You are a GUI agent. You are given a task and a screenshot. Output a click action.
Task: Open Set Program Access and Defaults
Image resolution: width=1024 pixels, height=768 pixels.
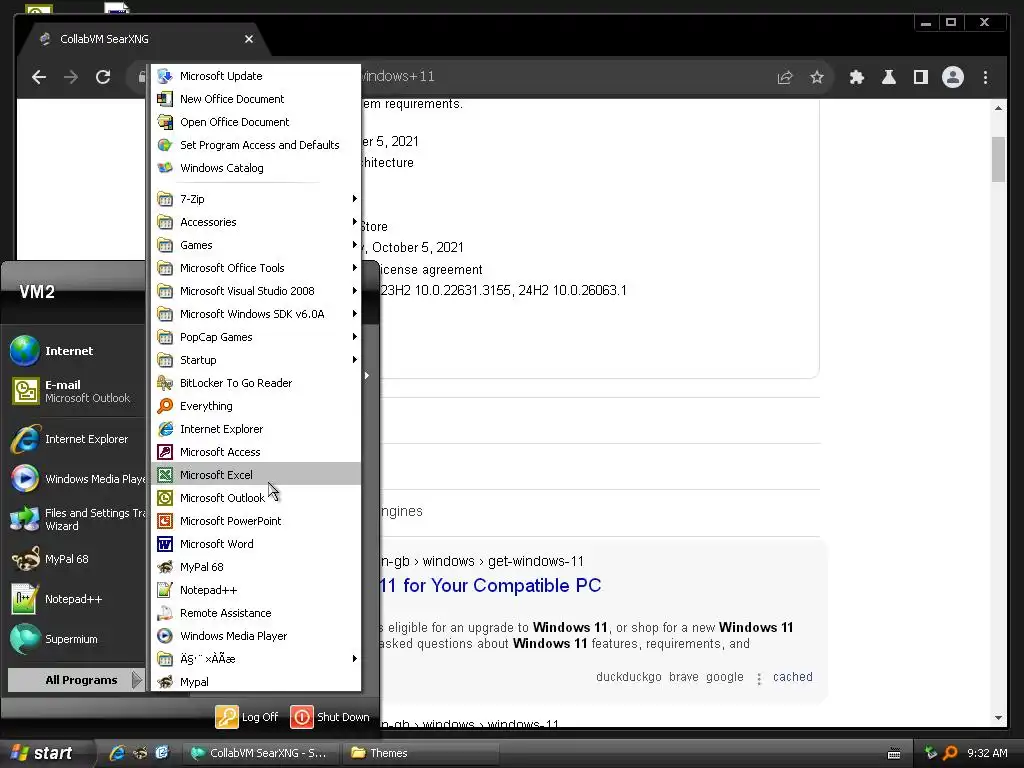click(x=255, y=145)
